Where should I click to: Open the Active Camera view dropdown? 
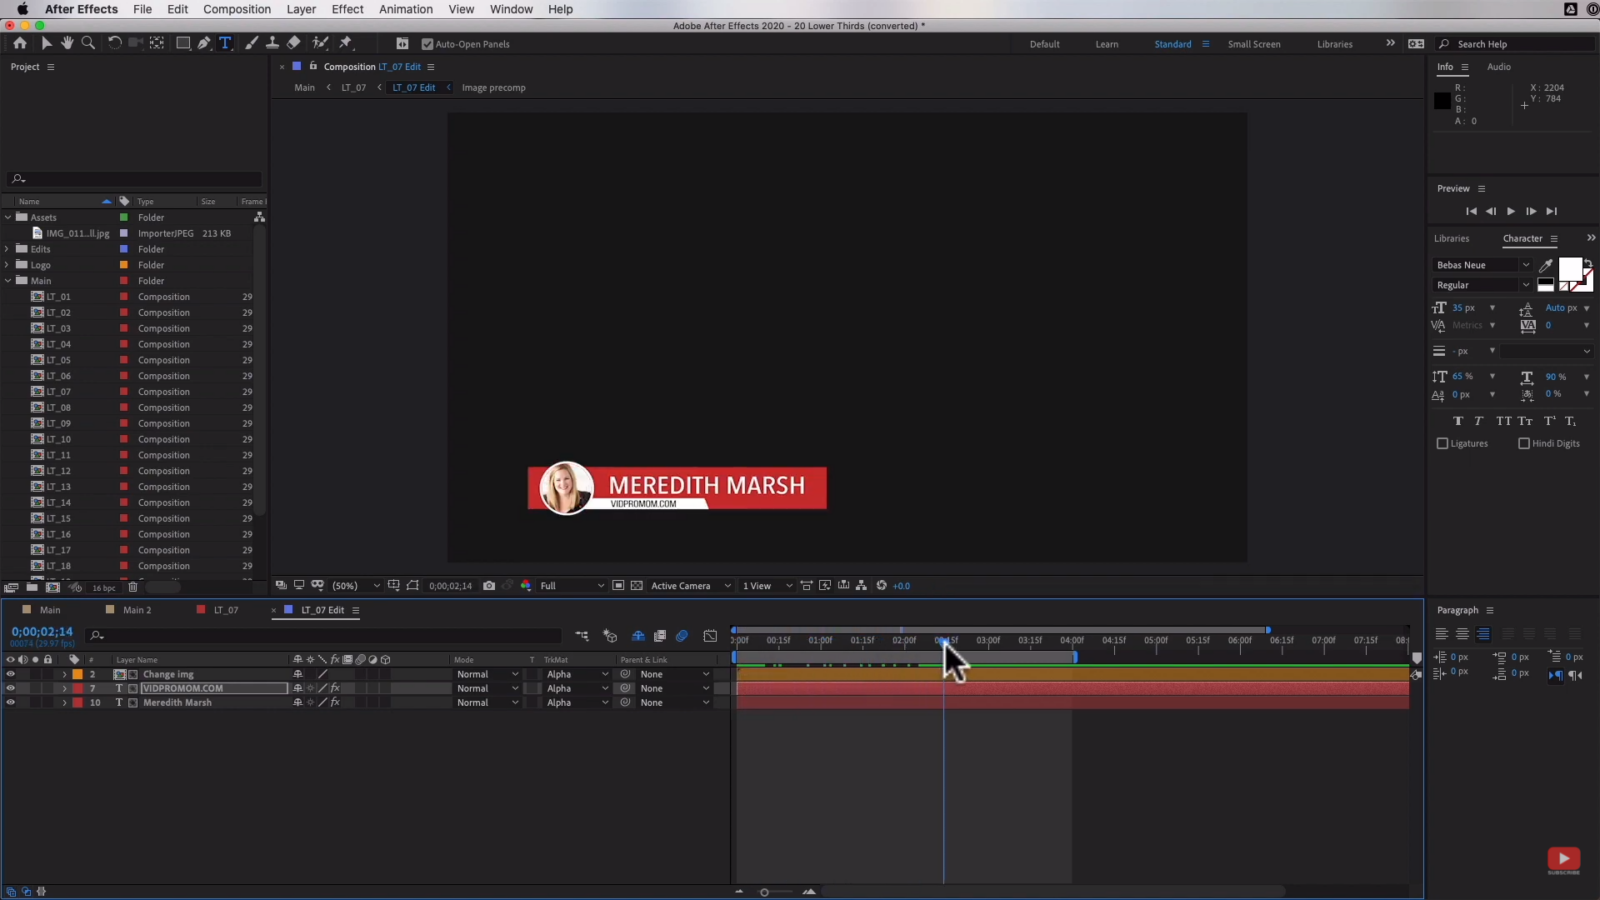click(685, 585)
